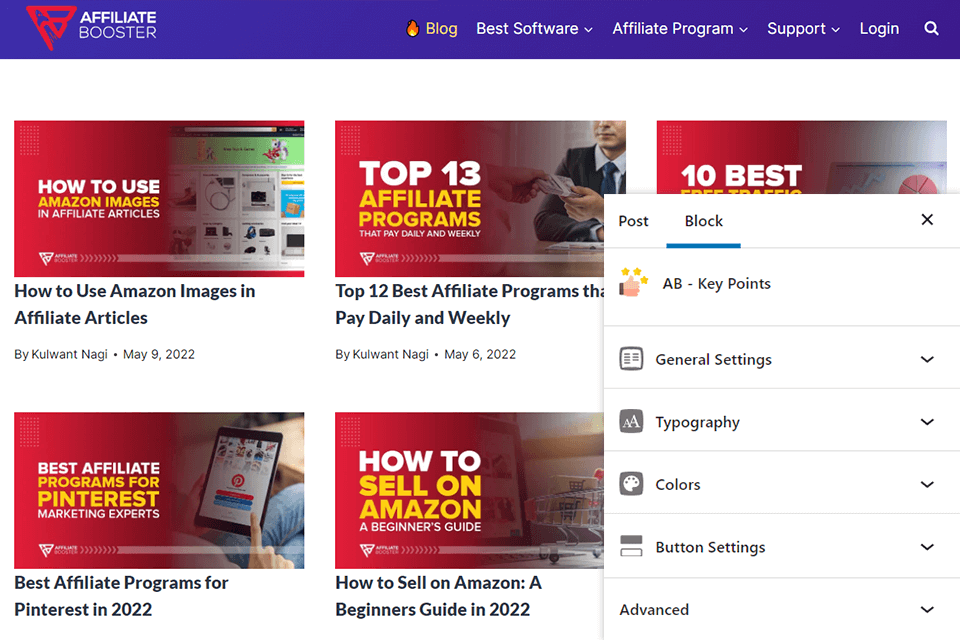Switch to the Post tab
Screen dimensions: 960x640
pos(633,221)
